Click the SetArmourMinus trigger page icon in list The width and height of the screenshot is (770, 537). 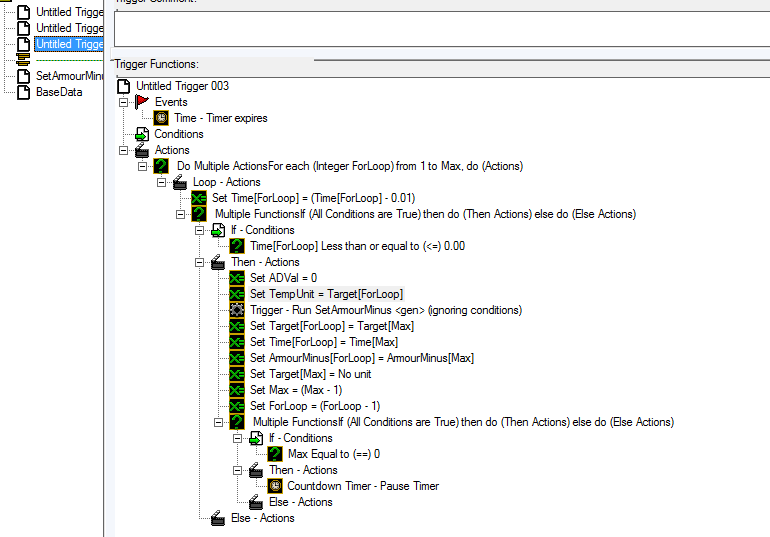[24, 76]
